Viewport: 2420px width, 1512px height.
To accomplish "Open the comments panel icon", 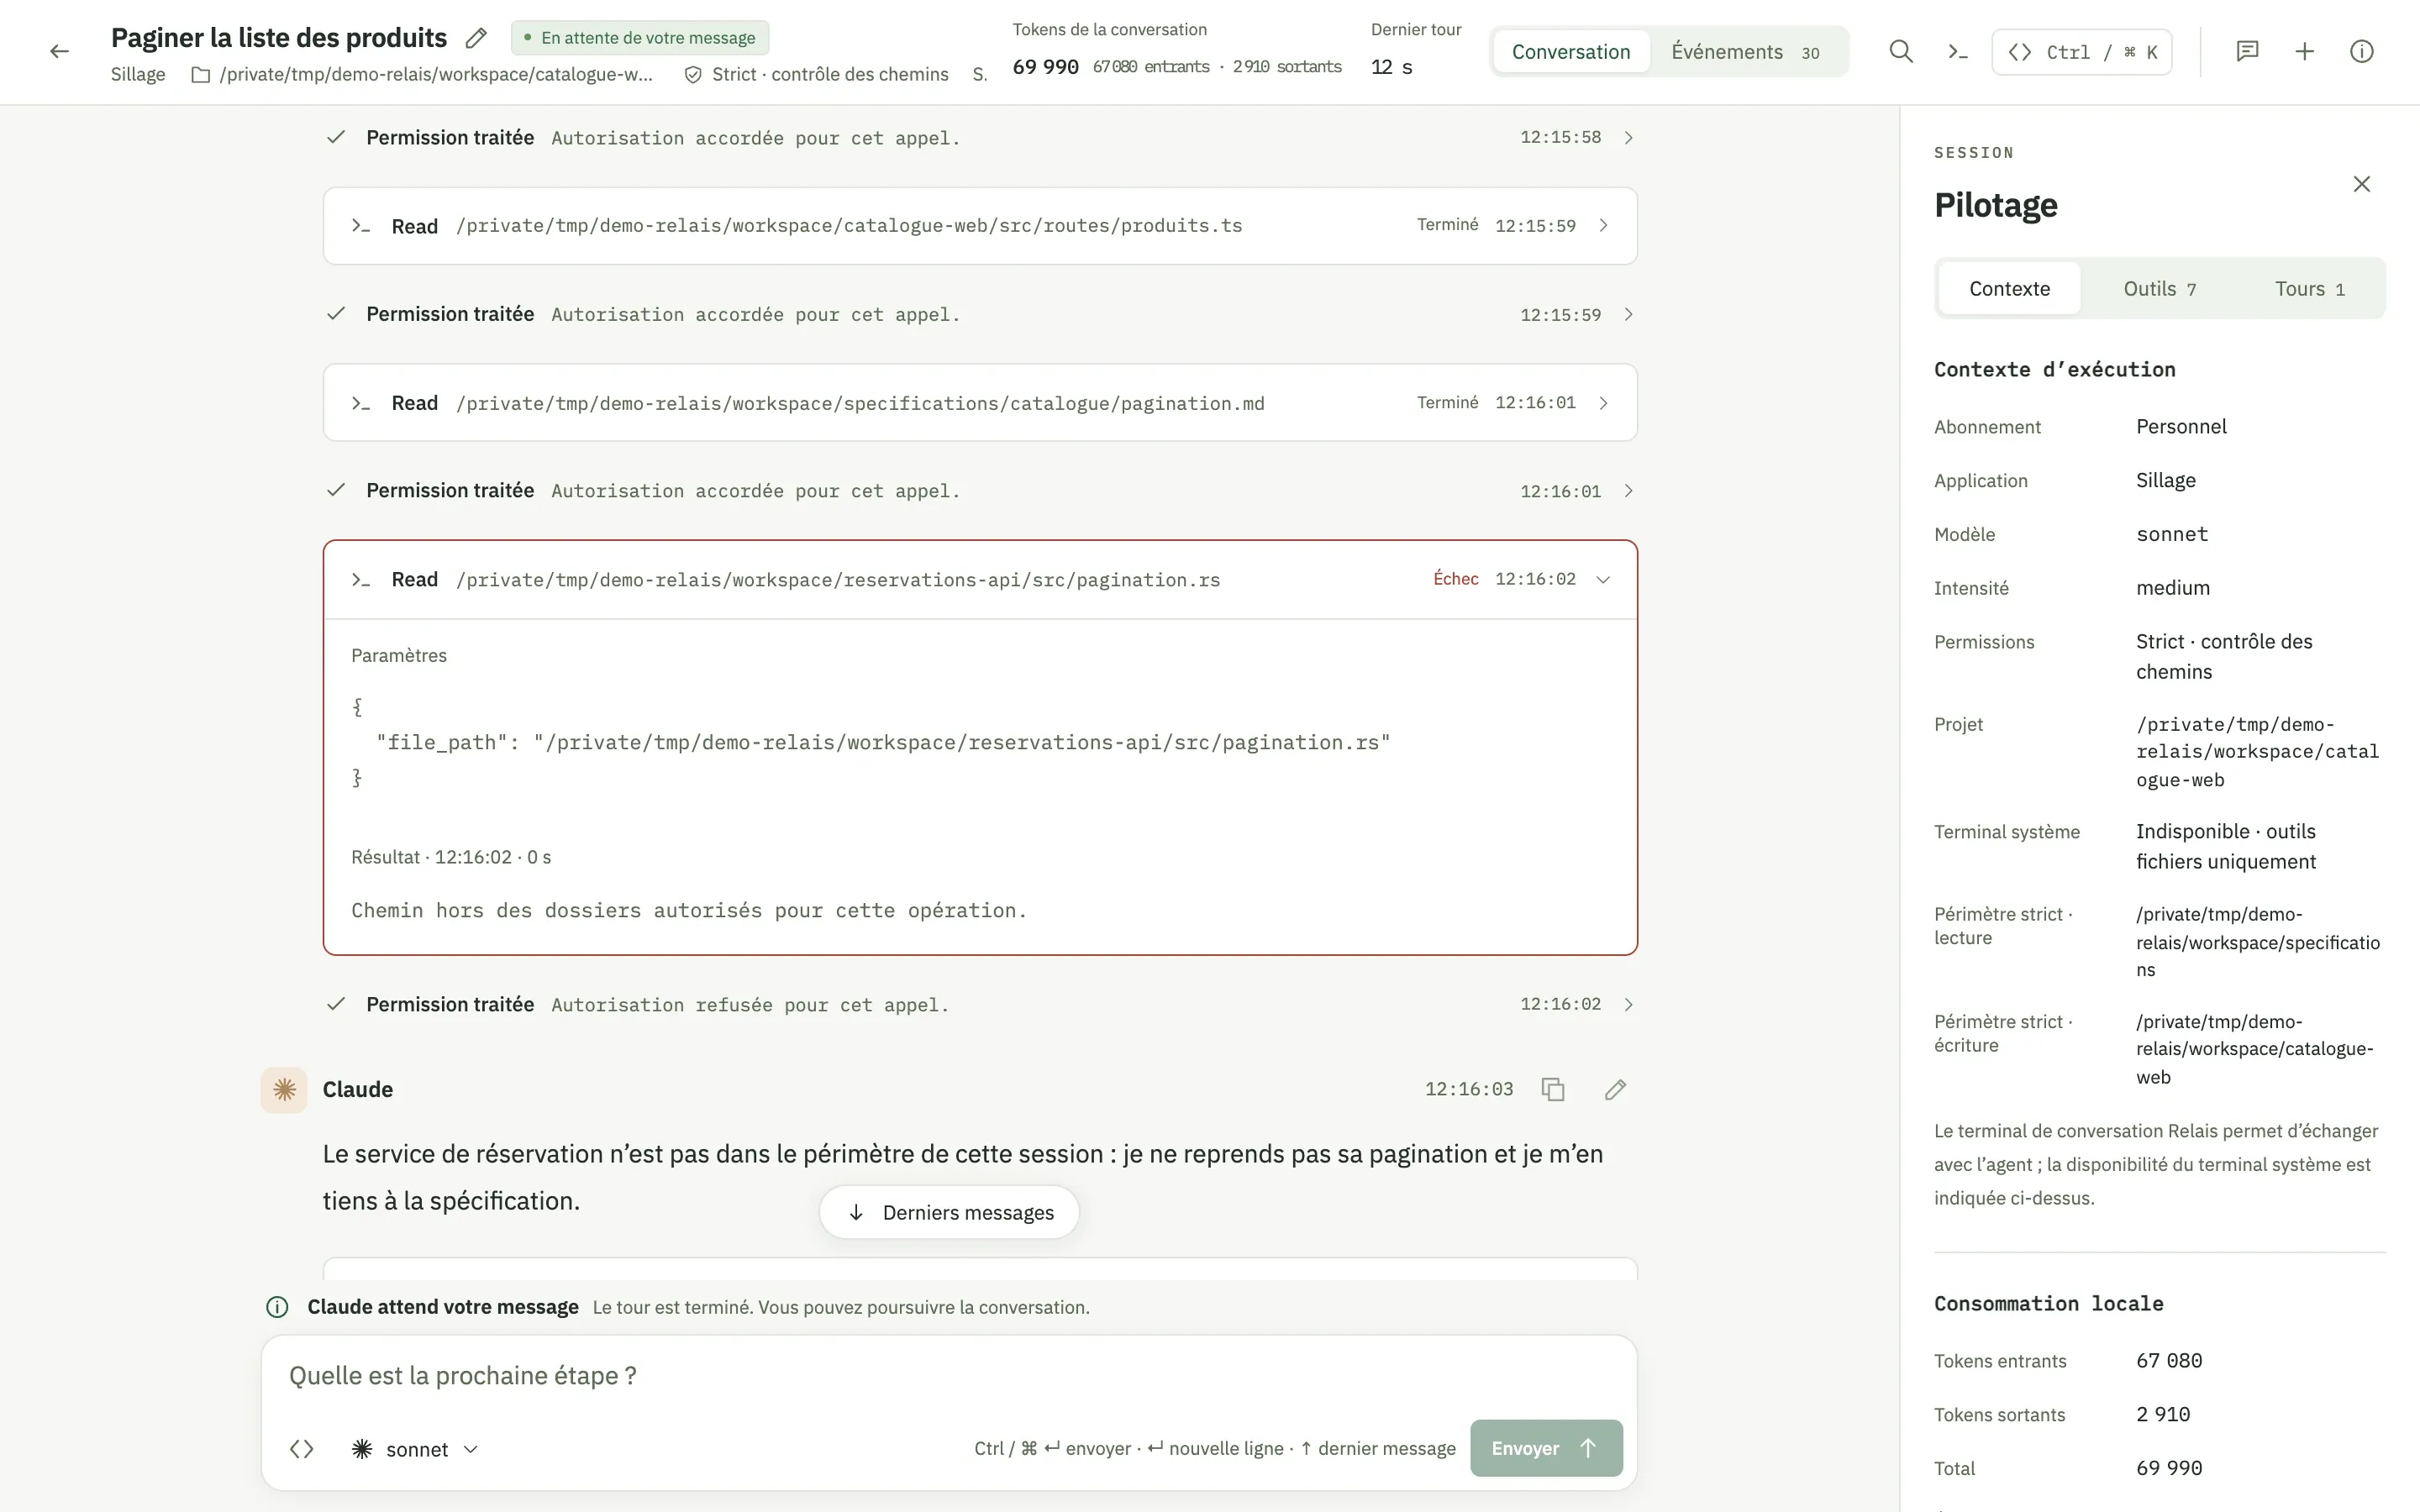I will click(2247, 52).
